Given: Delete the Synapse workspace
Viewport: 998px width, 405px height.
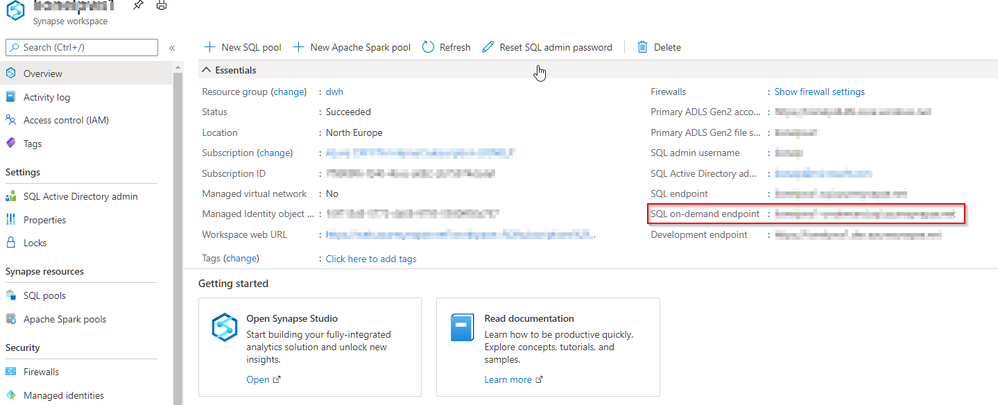Looking at the screenshot, I should 659,47.
